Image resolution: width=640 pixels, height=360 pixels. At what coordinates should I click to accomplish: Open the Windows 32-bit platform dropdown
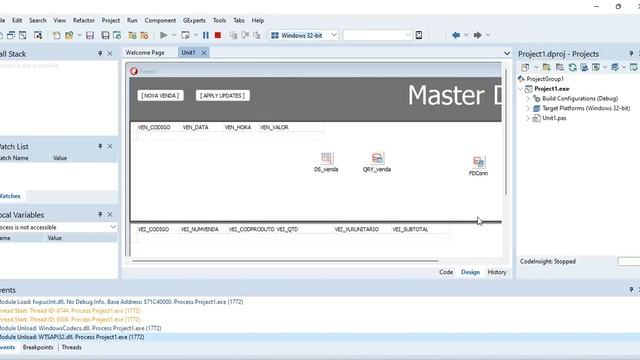[333, 36]
